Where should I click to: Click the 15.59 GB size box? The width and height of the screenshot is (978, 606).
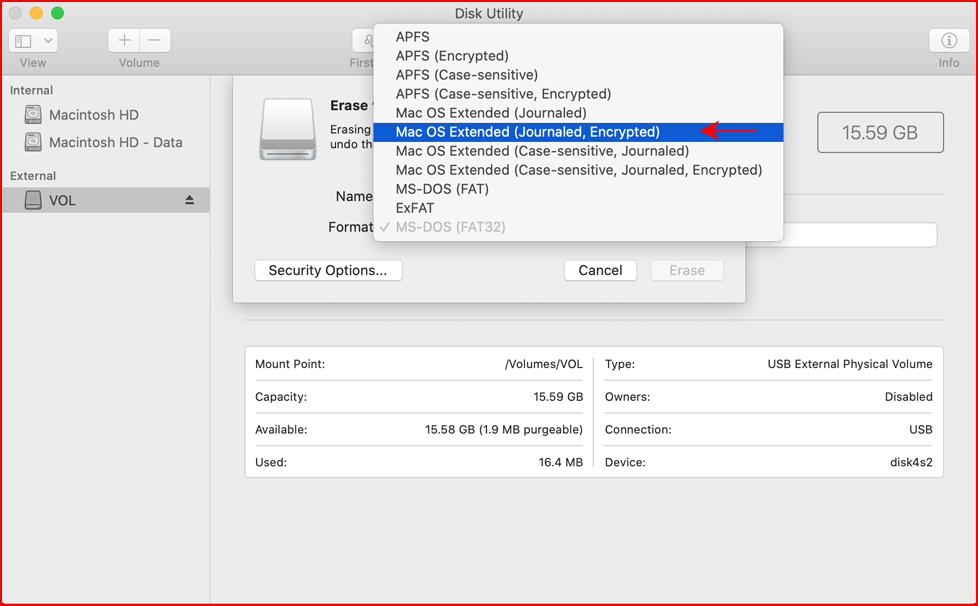[x=880, y=132]
